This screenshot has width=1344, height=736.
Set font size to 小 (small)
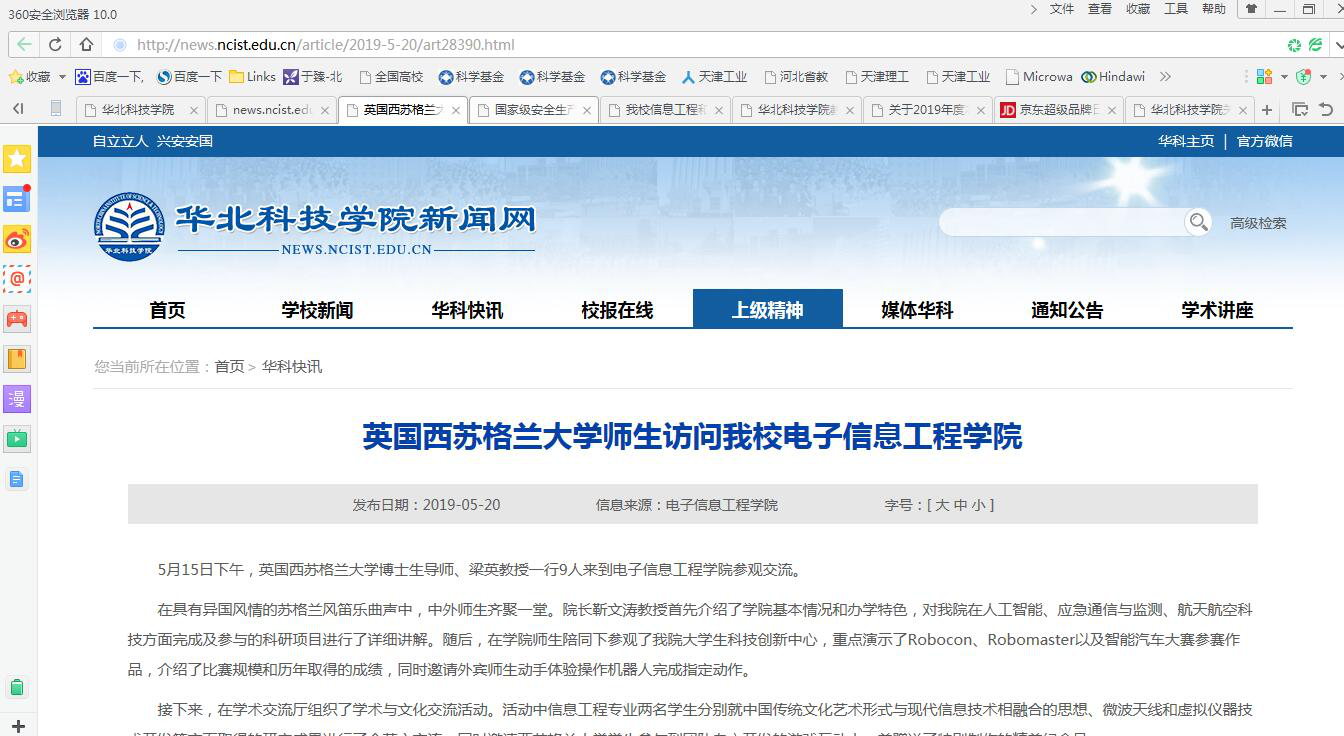click(x=978, y=505)
